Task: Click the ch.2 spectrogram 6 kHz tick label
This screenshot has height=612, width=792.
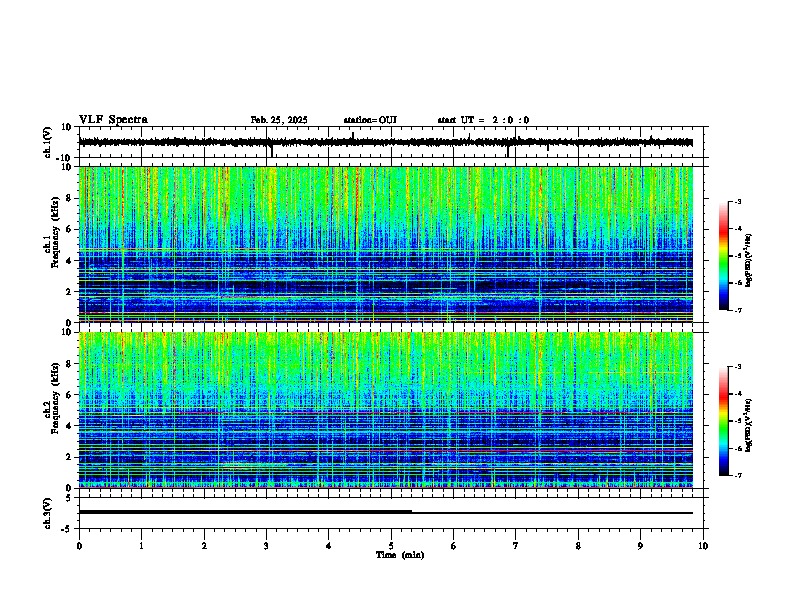Action: coord(69,395)
